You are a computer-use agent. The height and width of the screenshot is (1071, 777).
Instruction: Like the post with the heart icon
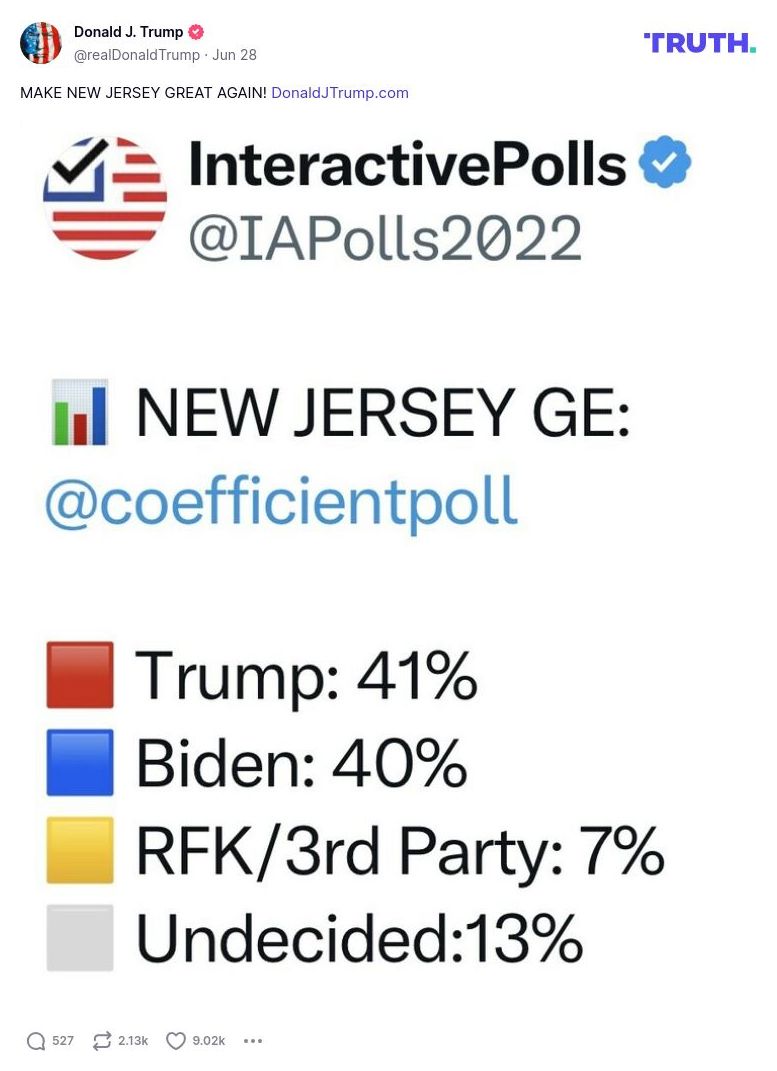coord(176,1041)
